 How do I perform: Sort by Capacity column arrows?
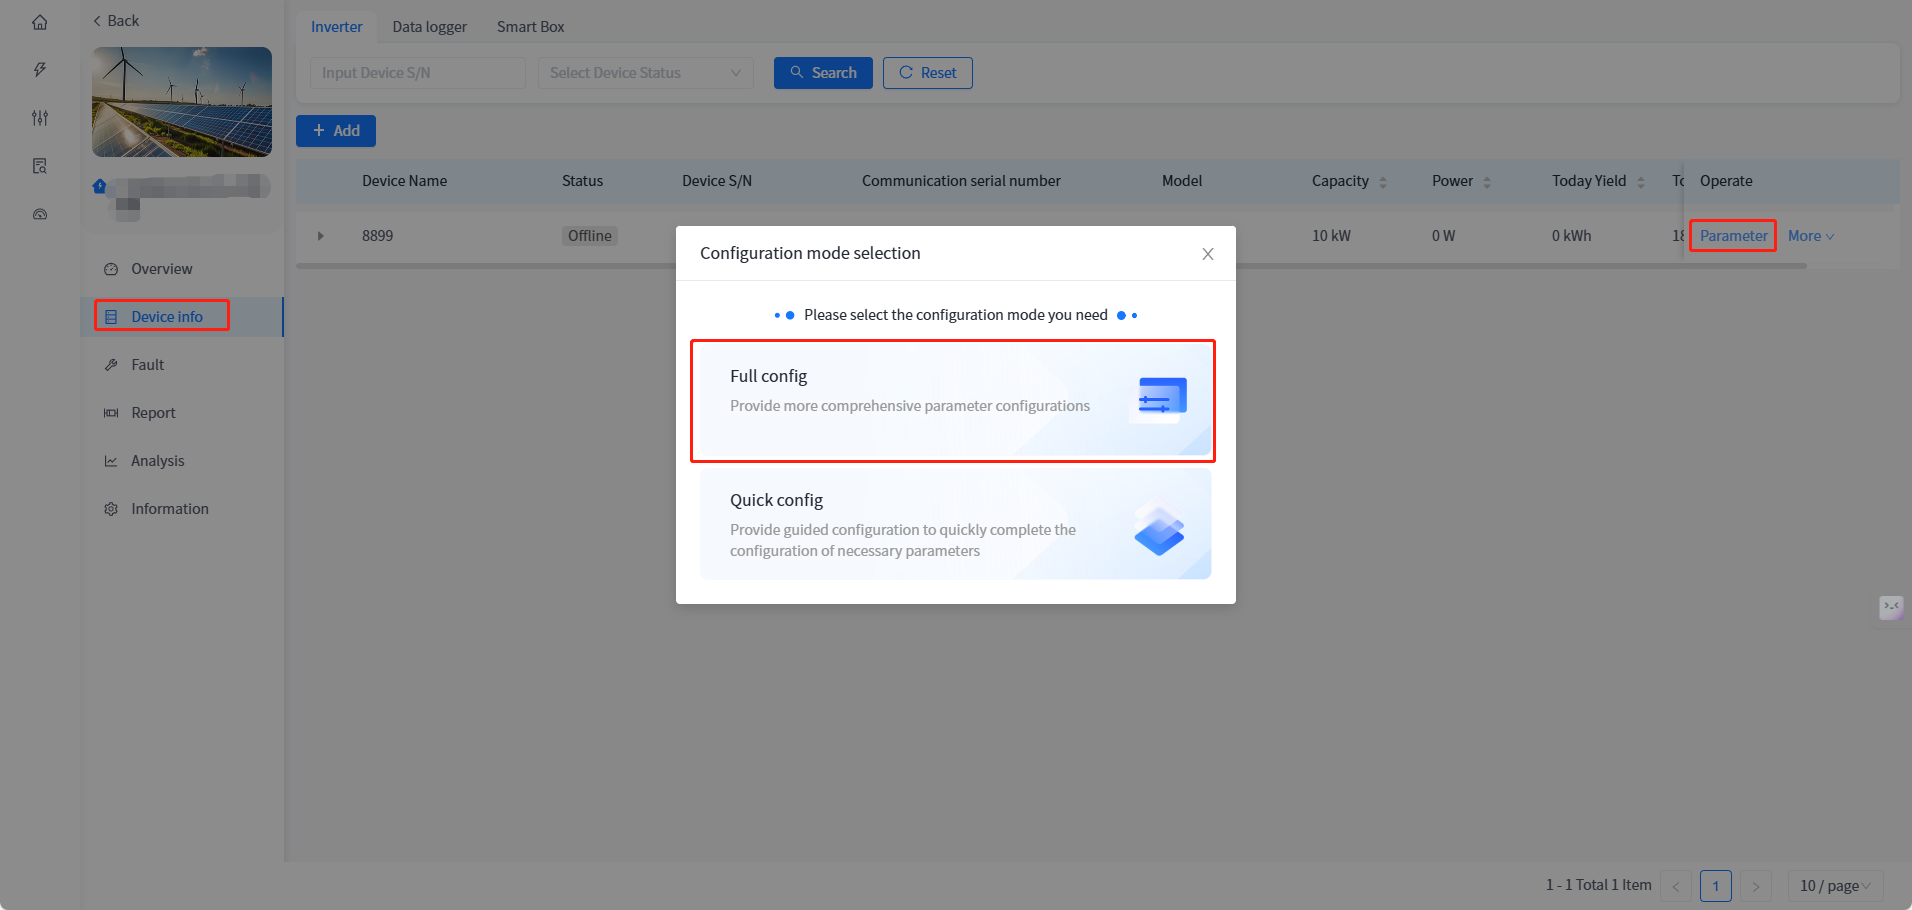1383,182
